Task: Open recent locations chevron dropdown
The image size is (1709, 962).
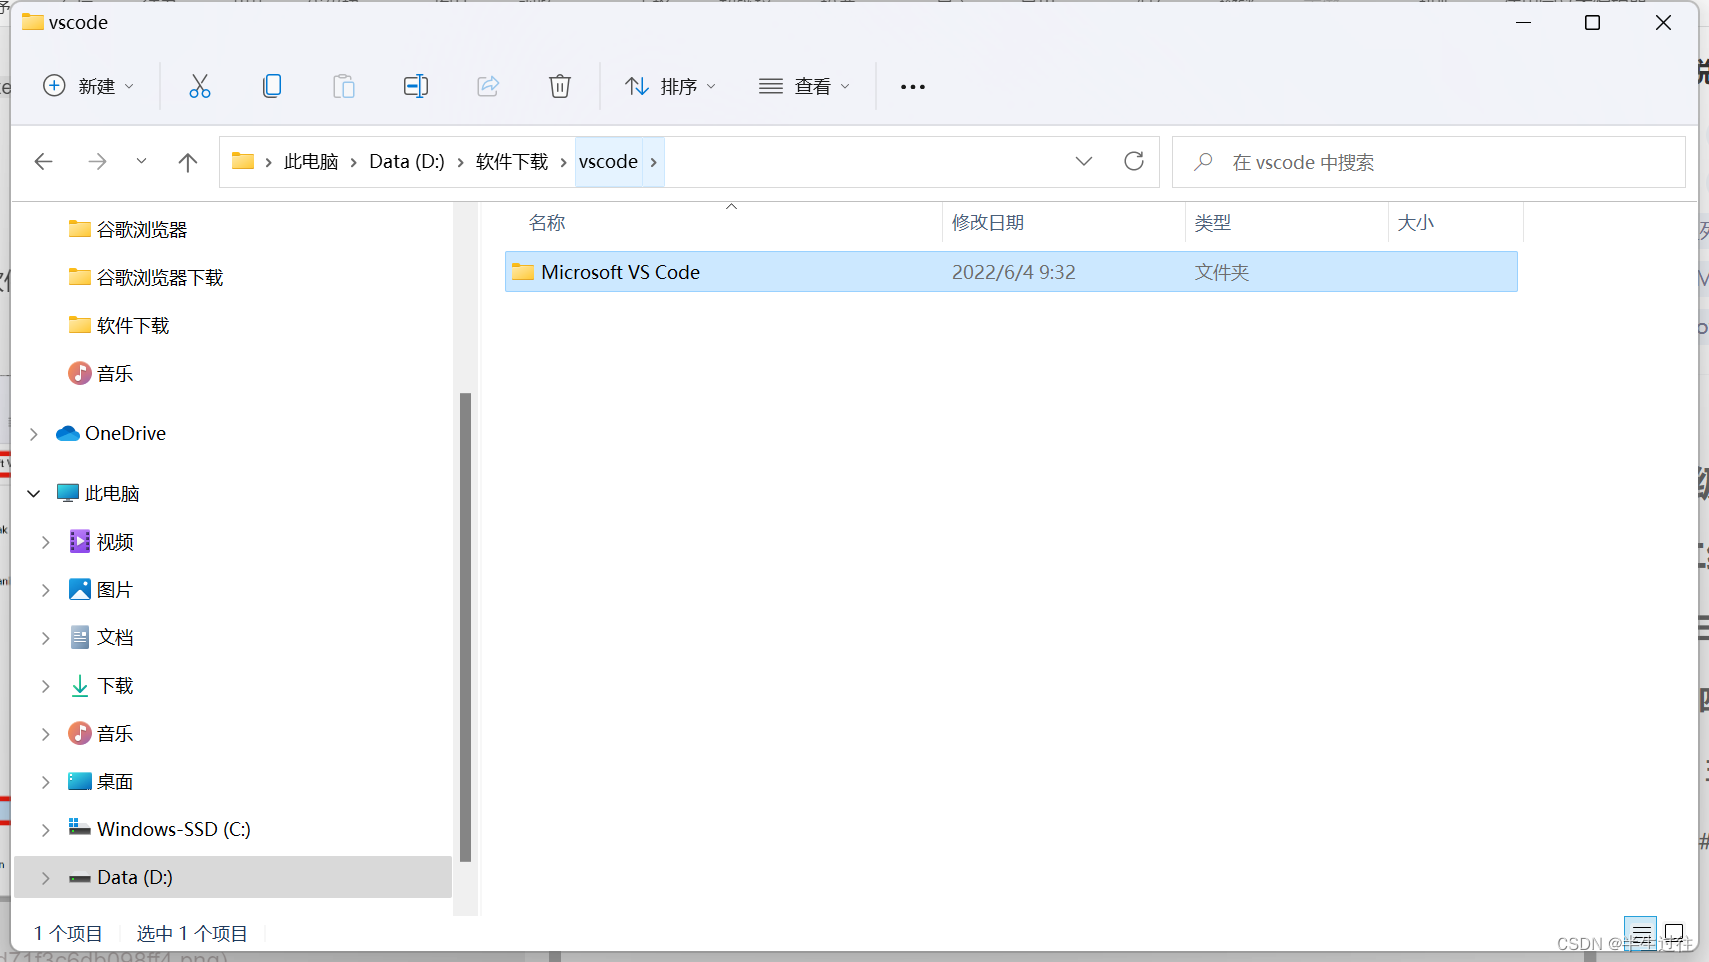Action: point(141,161)
